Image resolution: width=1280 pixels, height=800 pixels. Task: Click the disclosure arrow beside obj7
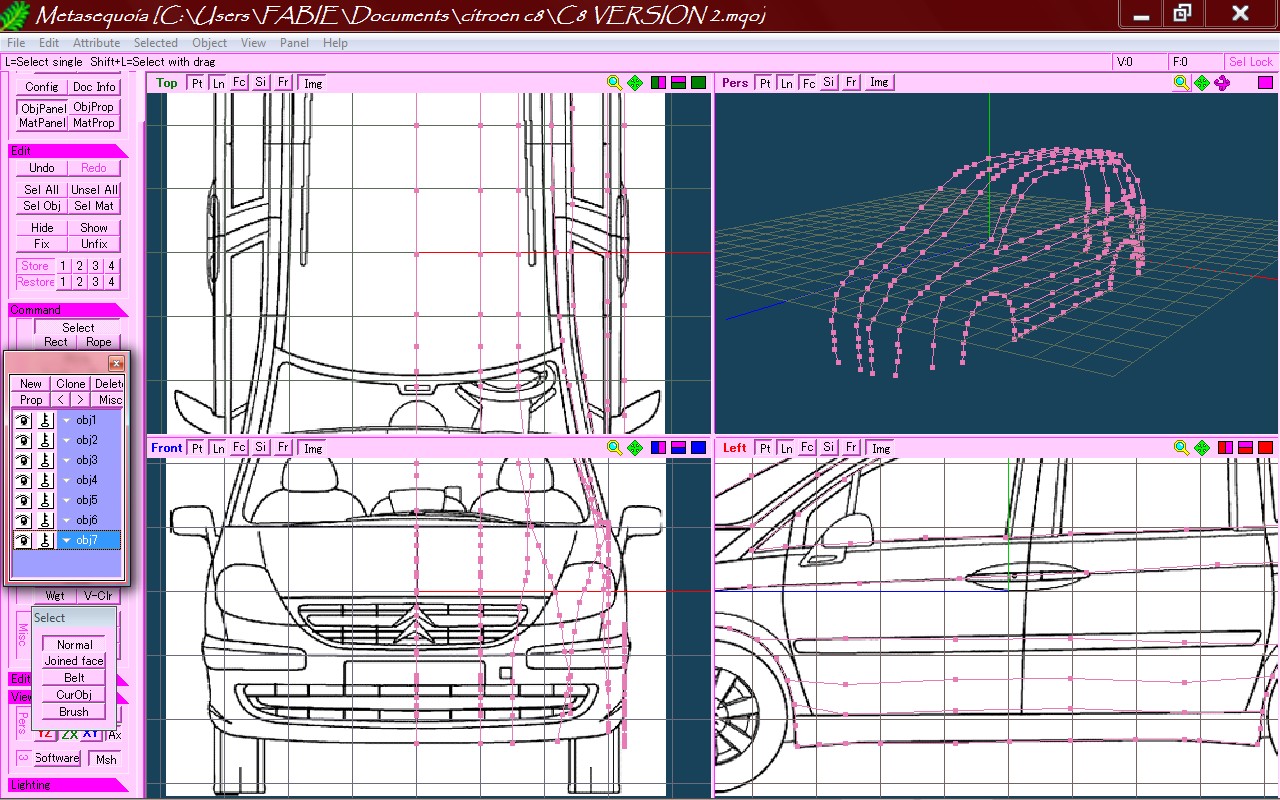click(x=67, y=541)
